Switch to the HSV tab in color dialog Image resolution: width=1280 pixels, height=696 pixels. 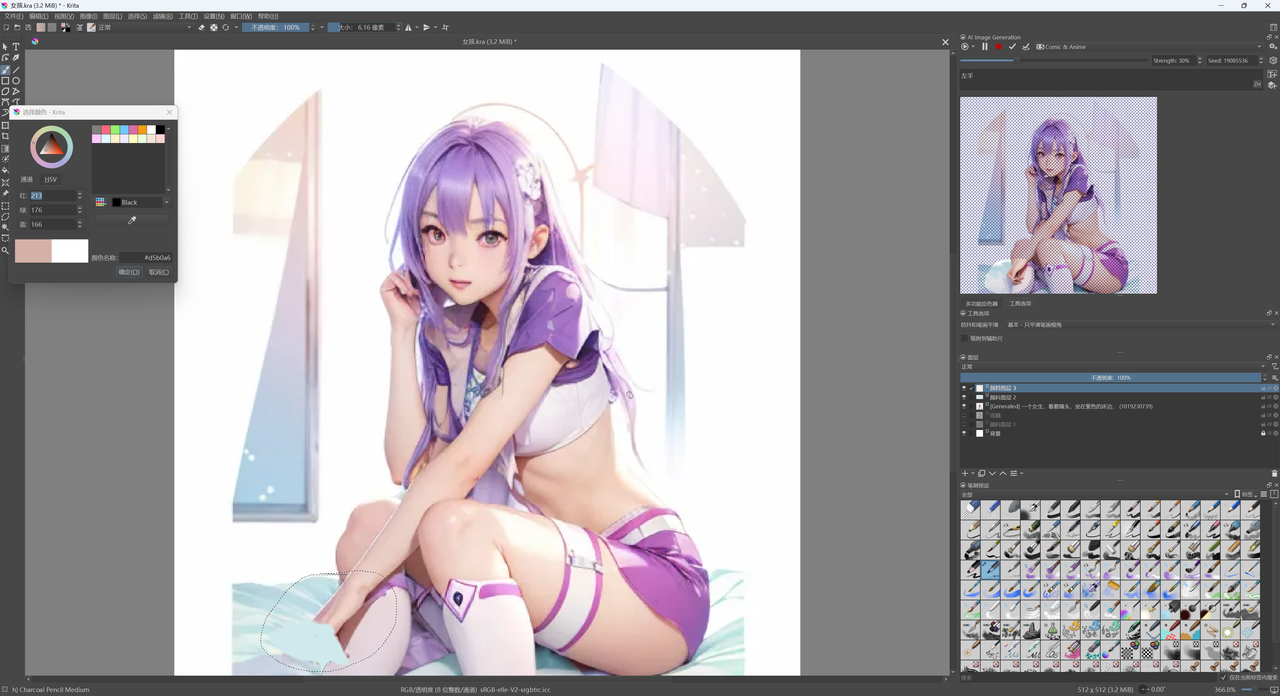[51, 180]
